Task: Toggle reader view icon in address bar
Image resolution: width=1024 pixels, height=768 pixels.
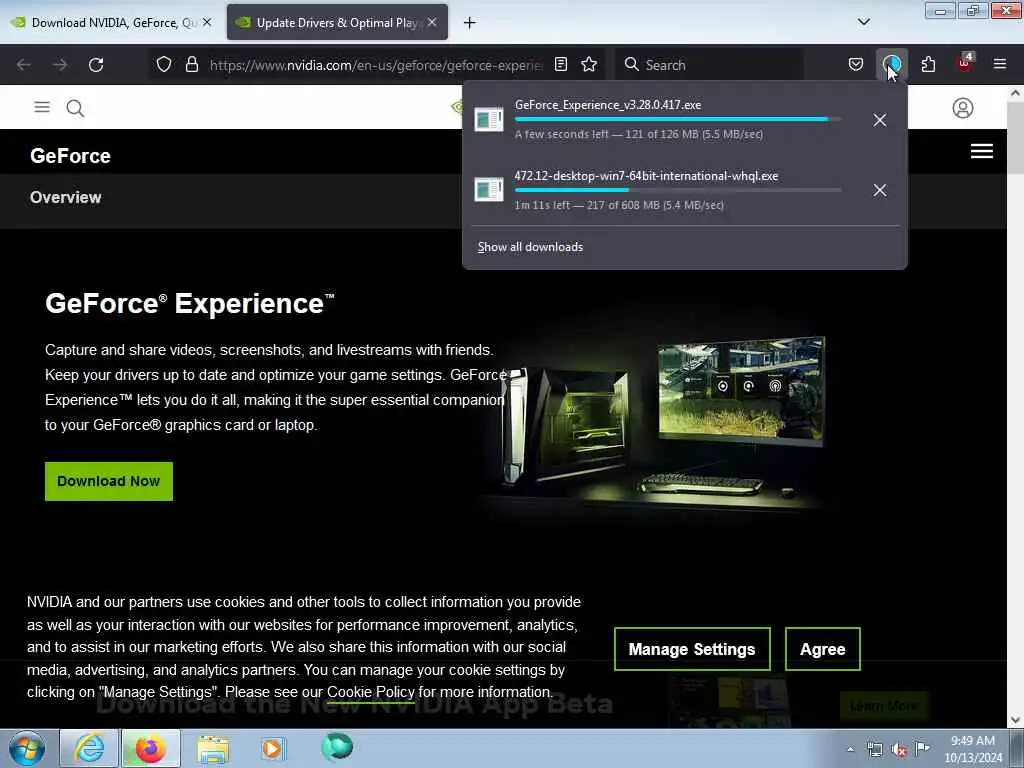Action: coord(561,64)
